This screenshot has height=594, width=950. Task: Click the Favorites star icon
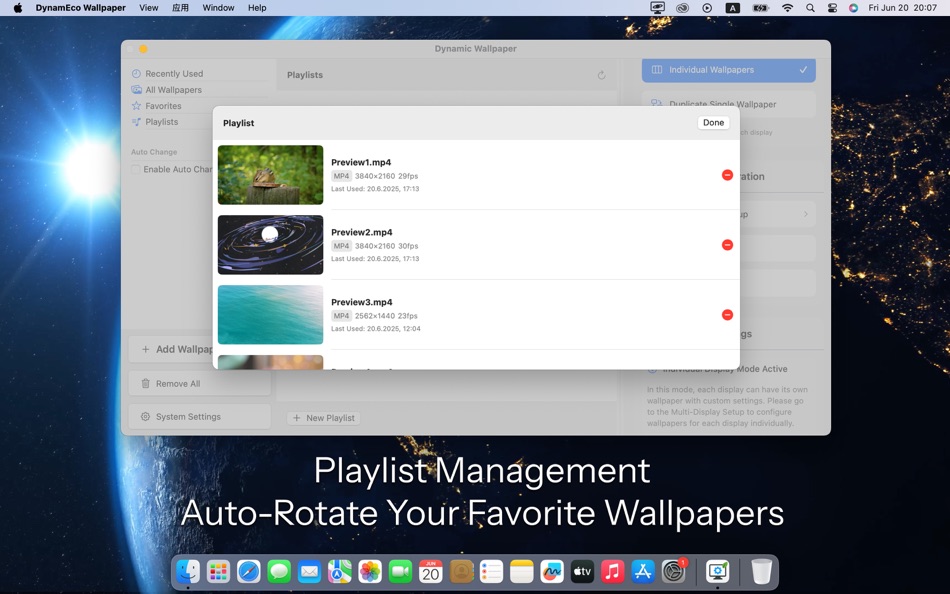136,105
